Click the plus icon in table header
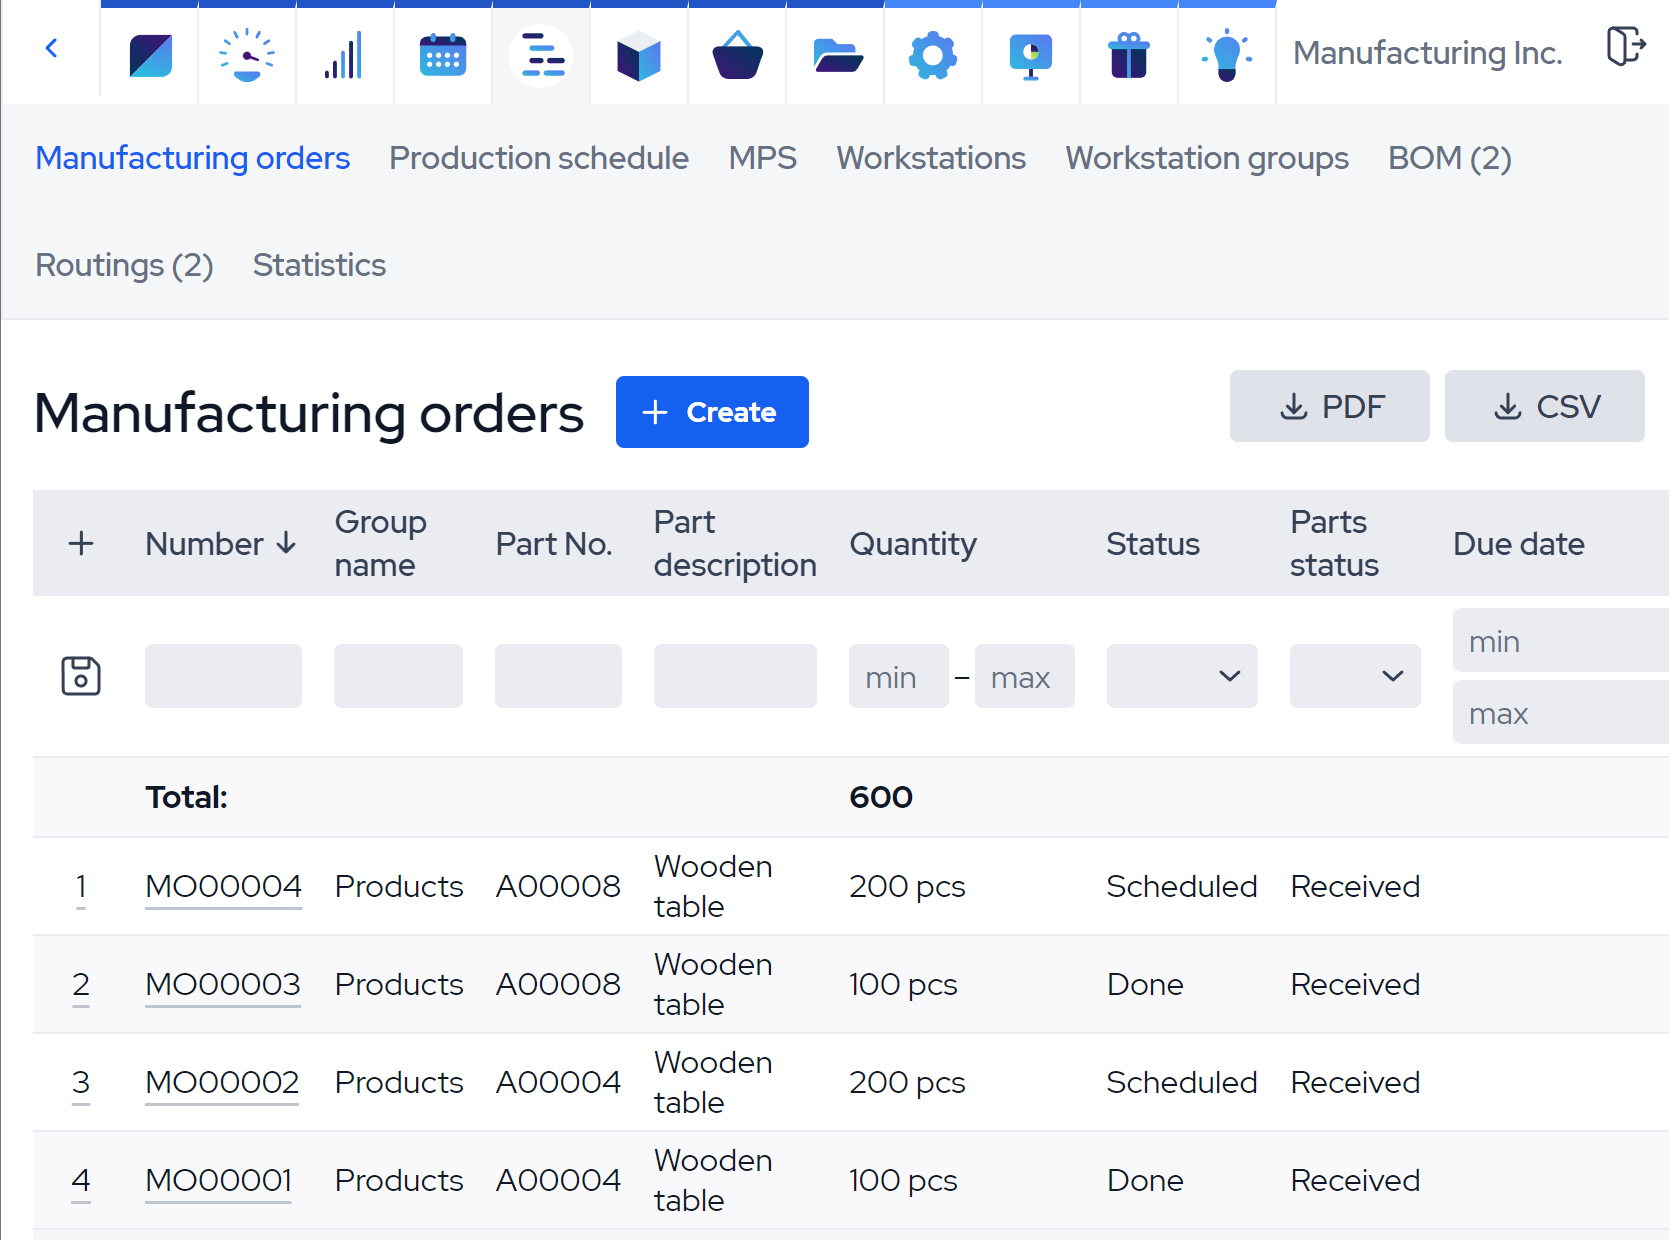The width and height of the screenshot is (1669, 1240). (81, 543)
